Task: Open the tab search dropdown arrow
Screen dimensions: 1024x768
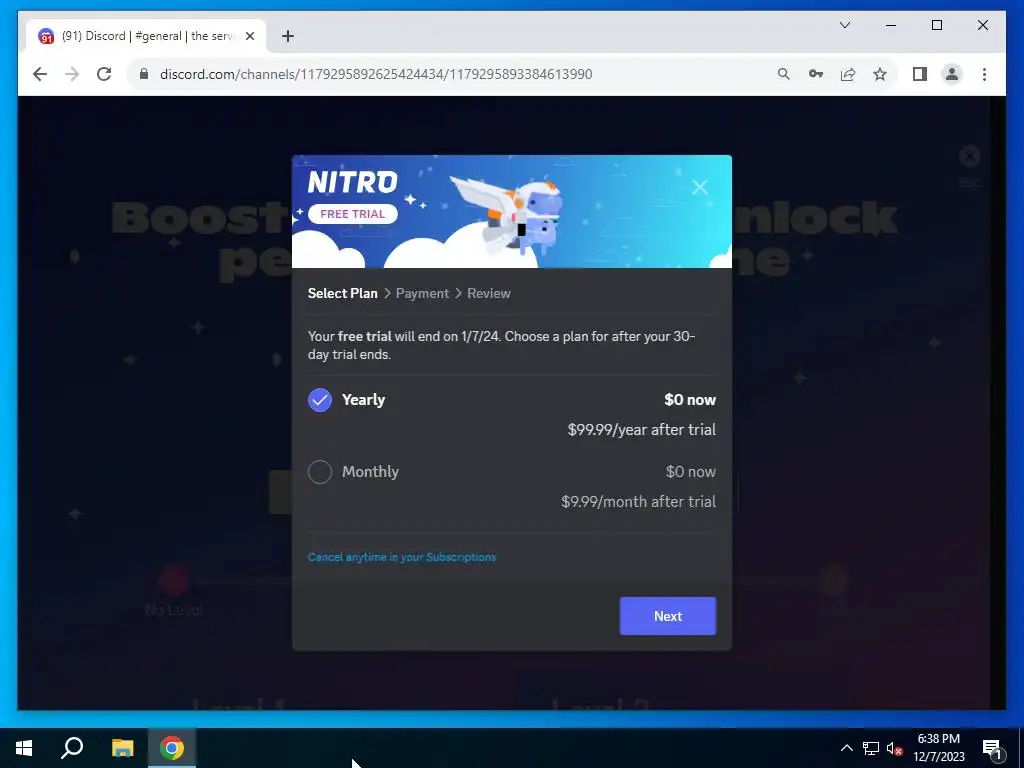Action: 844,25
